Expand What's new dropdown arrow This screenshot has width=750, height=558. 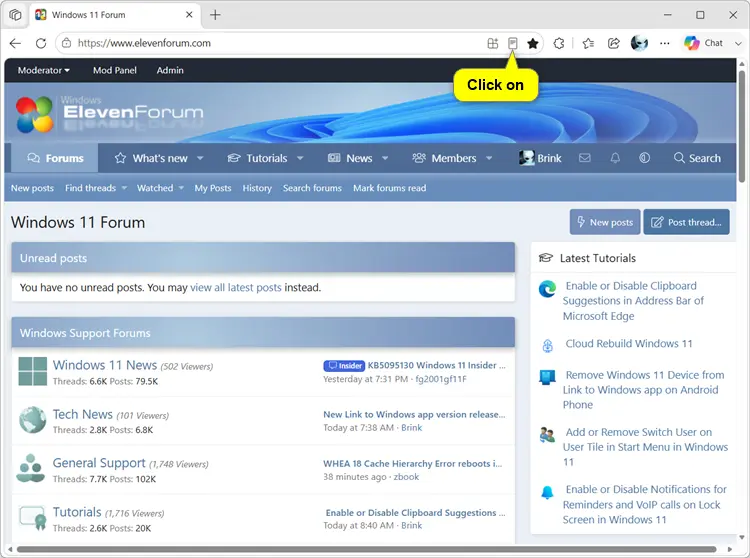pyautogui.click(x=200, y=158)
